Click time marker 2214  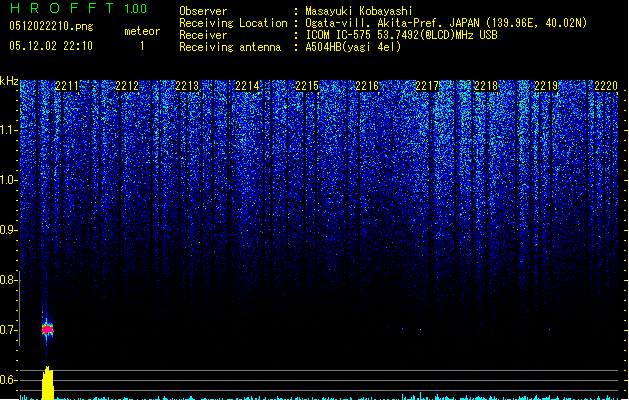pyautogui.click(x=247, y=86)
